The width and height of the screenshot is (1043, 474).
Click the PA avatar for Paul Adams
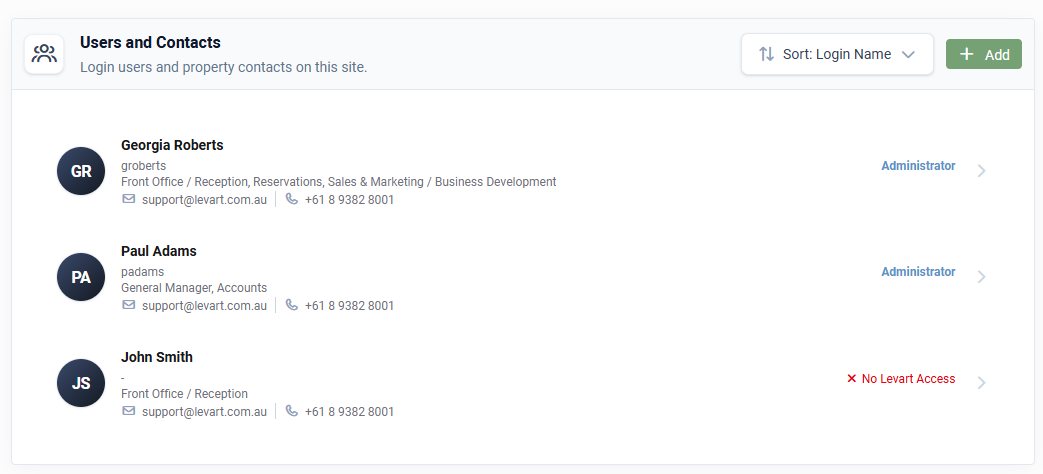point(81,277)
